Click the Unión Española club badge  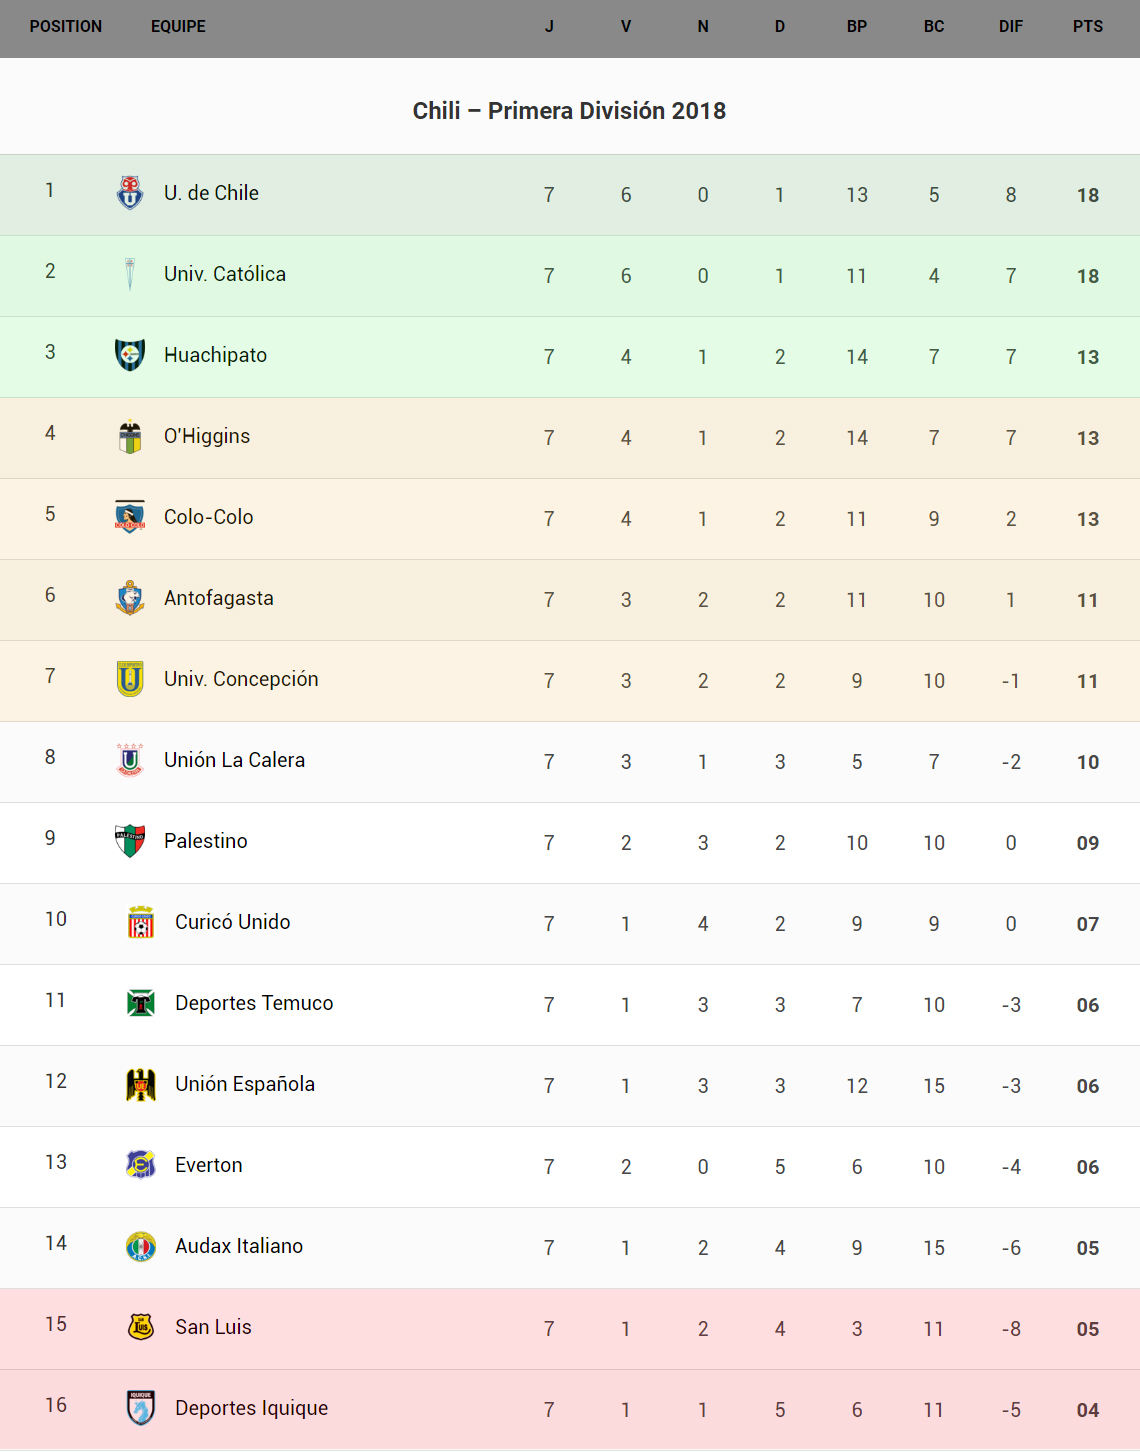(x=141, y=1084)
